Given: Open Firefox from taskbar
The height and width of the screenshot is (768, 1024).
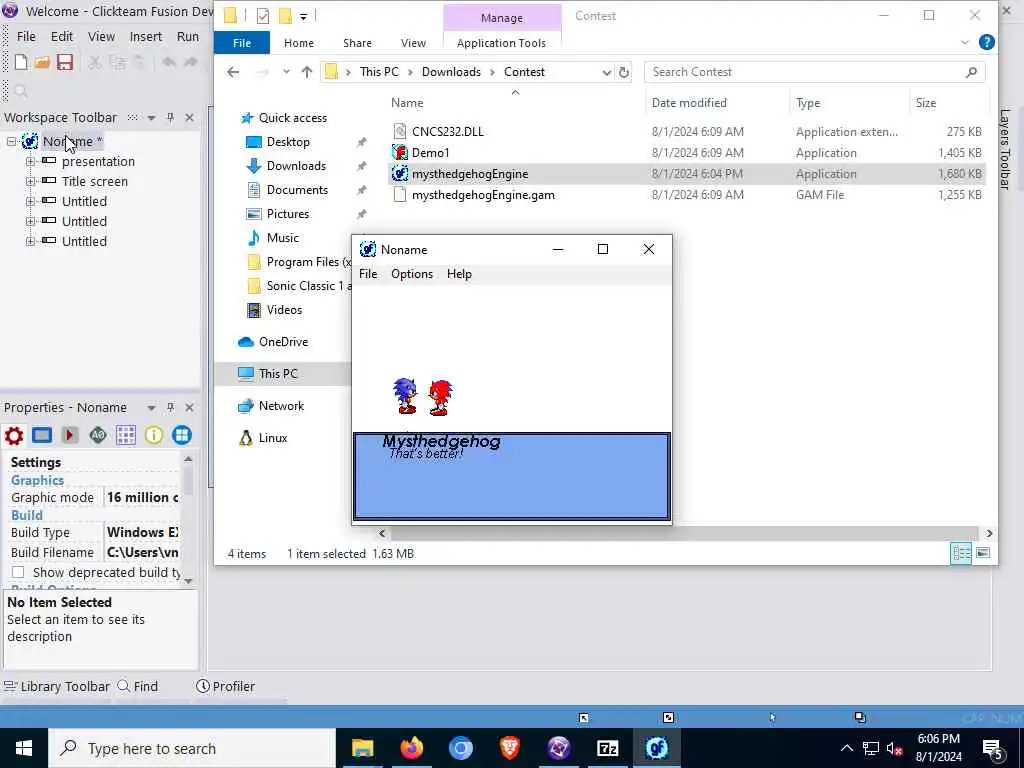Looking at the screenshot, I should (411, 748).
